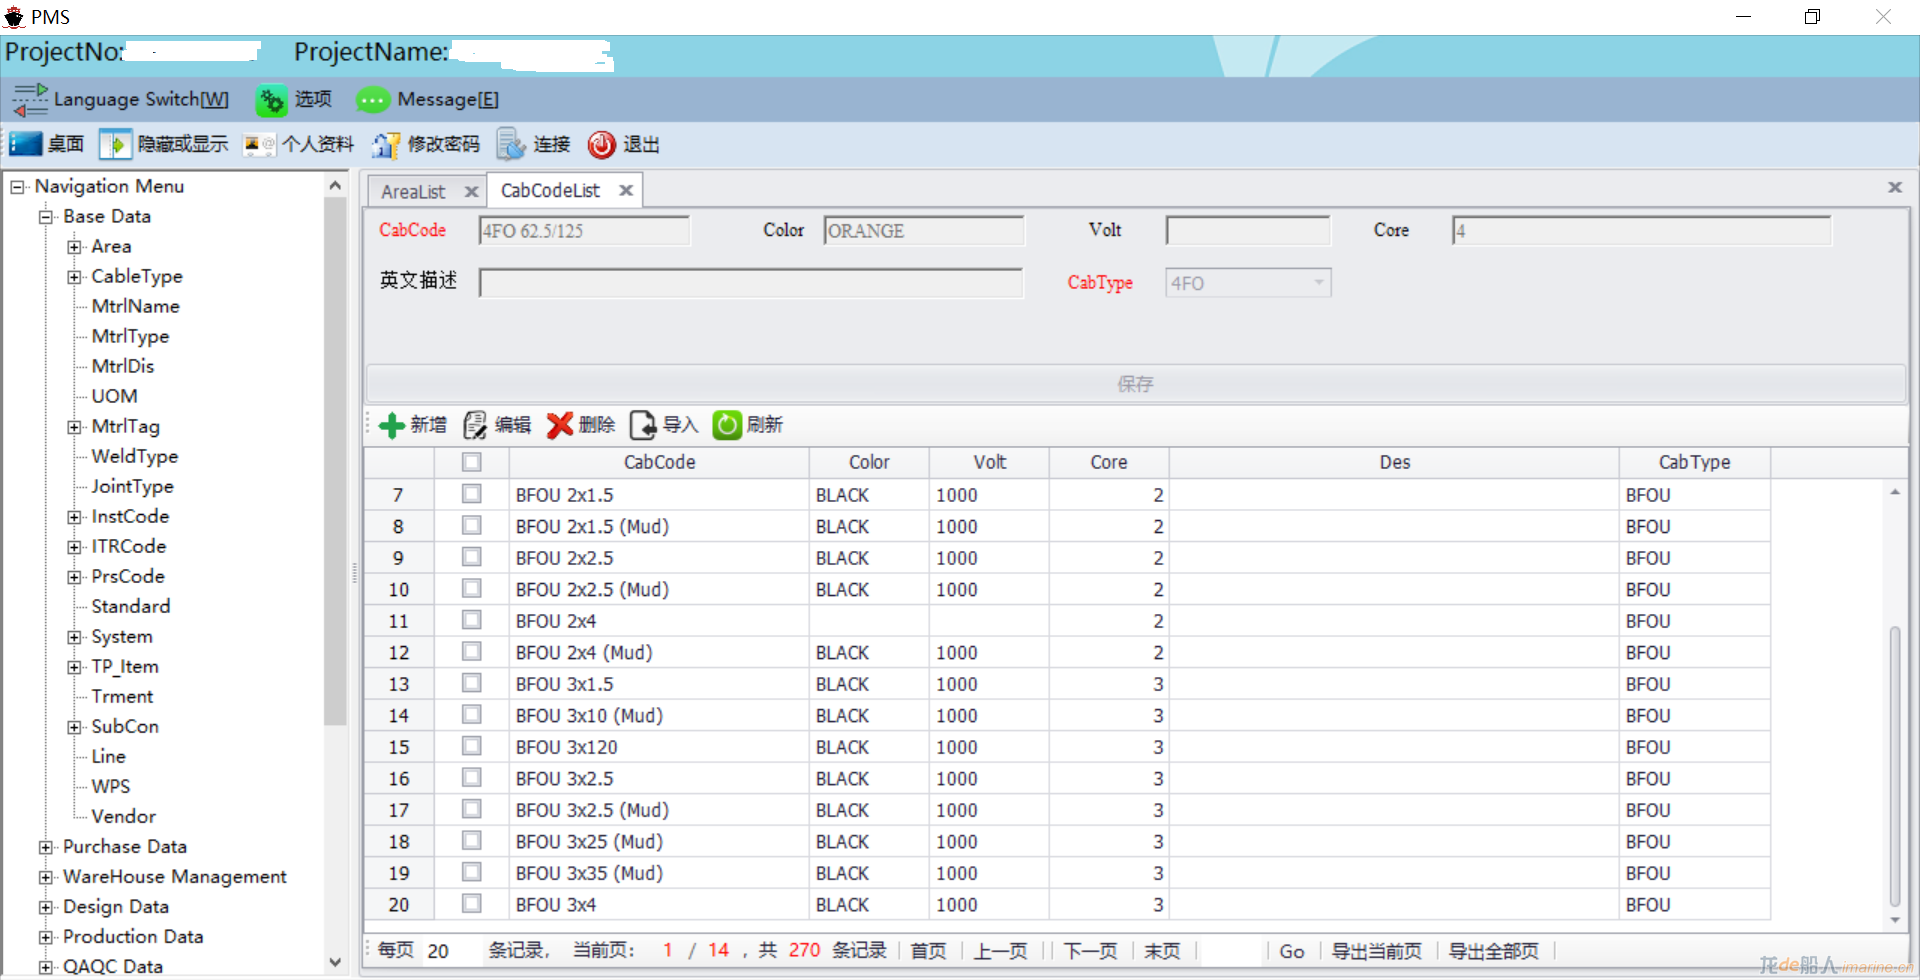Viewport: 1920px width, 980px height.
Task: Check the box for BFOU 3x2.5 (Mud) row
Action: pyautogui.click(x=472, y=809)
